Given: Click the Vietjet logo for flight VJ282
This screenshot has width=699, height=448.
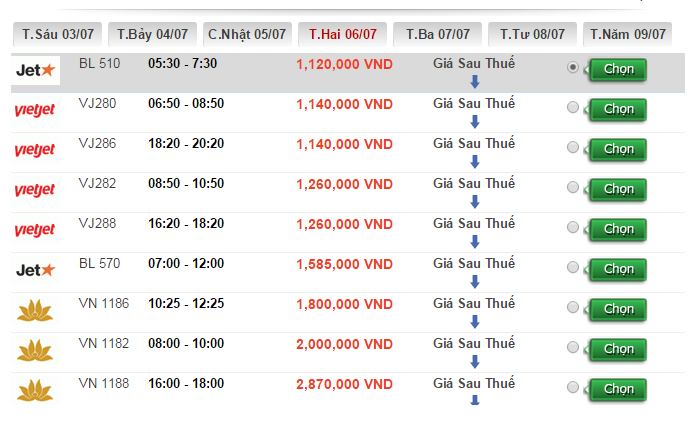Looking at the screenshot, I should tap(35, 190).
